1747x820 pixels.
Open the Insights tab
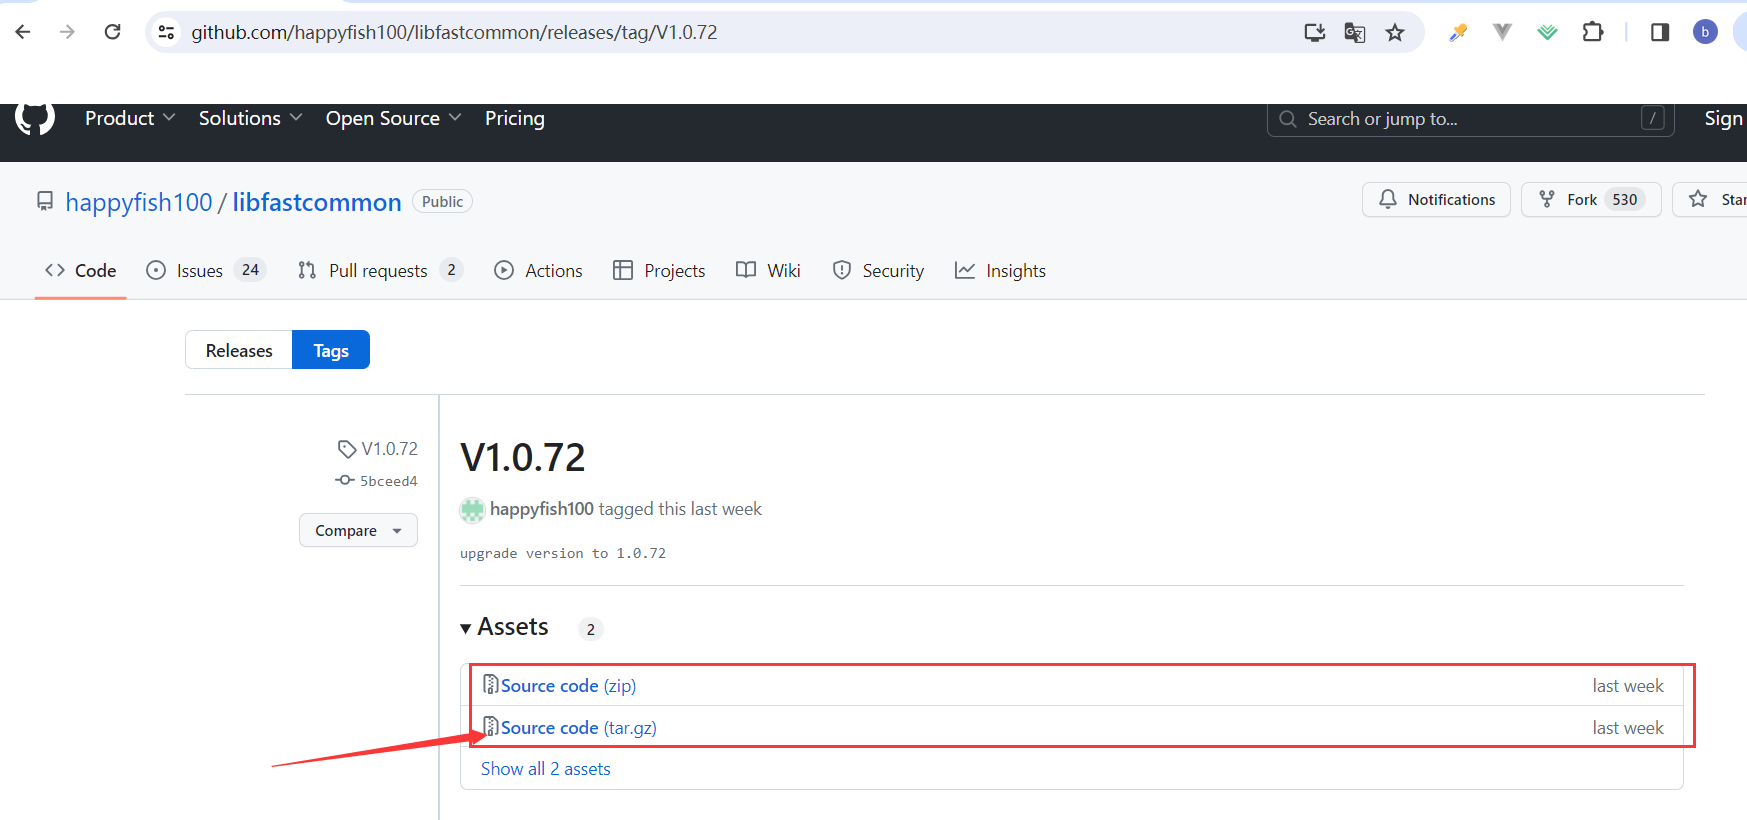coord(1000,270)
